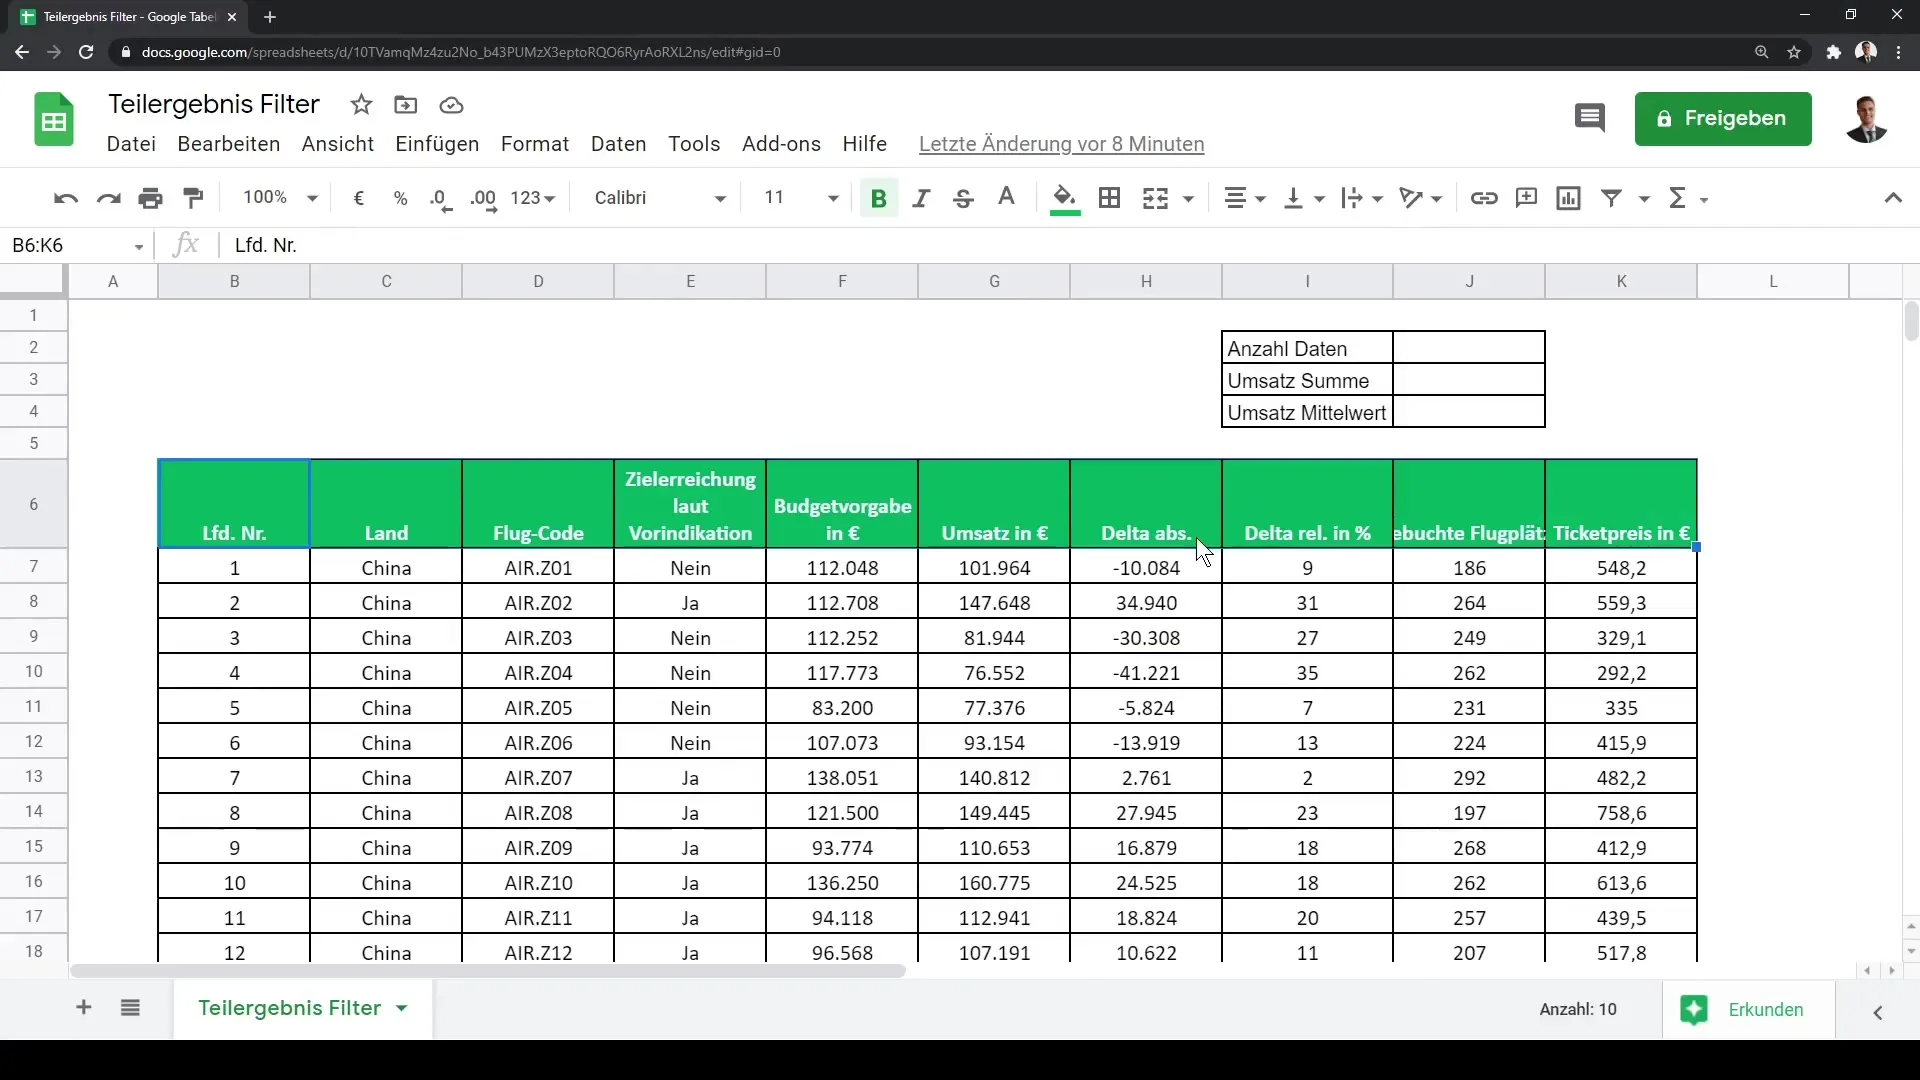Open text wrapping dropdown
The height and width of the screenshot is (1080, 1920).
(1362, 198)
